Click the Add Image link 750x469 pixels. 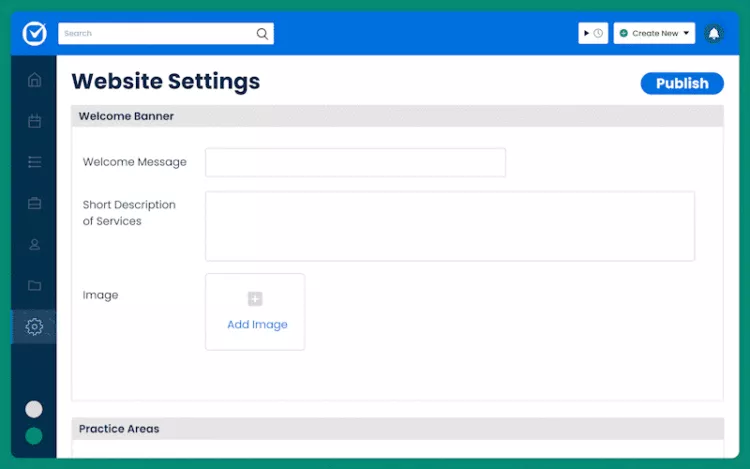click(256, 324)
